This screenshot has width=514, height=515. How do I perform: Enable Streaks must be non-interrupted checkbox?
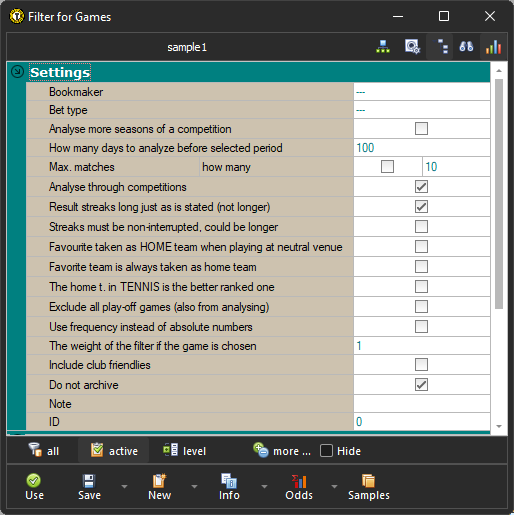point(421,227)
